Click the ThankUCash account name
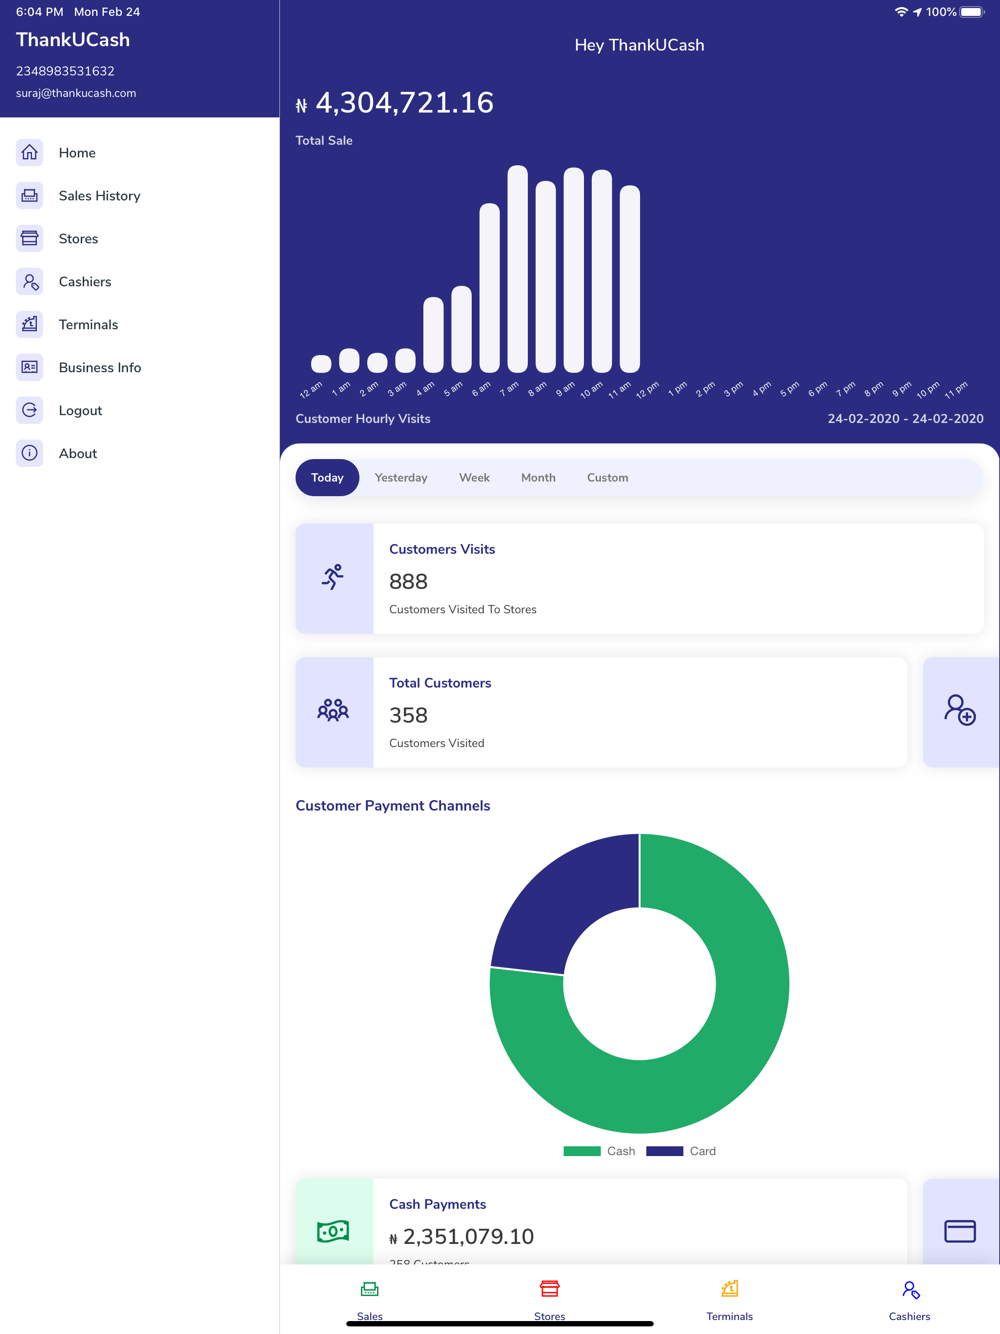 click(73, 40)
